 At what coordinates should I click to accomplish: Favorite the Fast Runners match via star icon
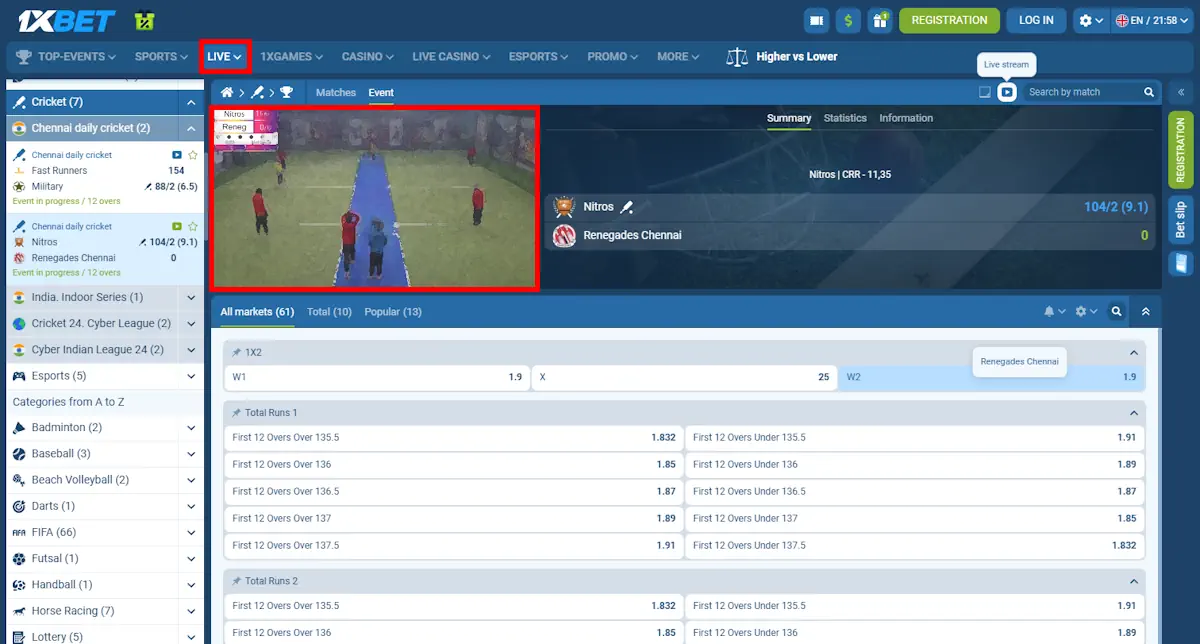pyautogui.click(x=192, y=154)
